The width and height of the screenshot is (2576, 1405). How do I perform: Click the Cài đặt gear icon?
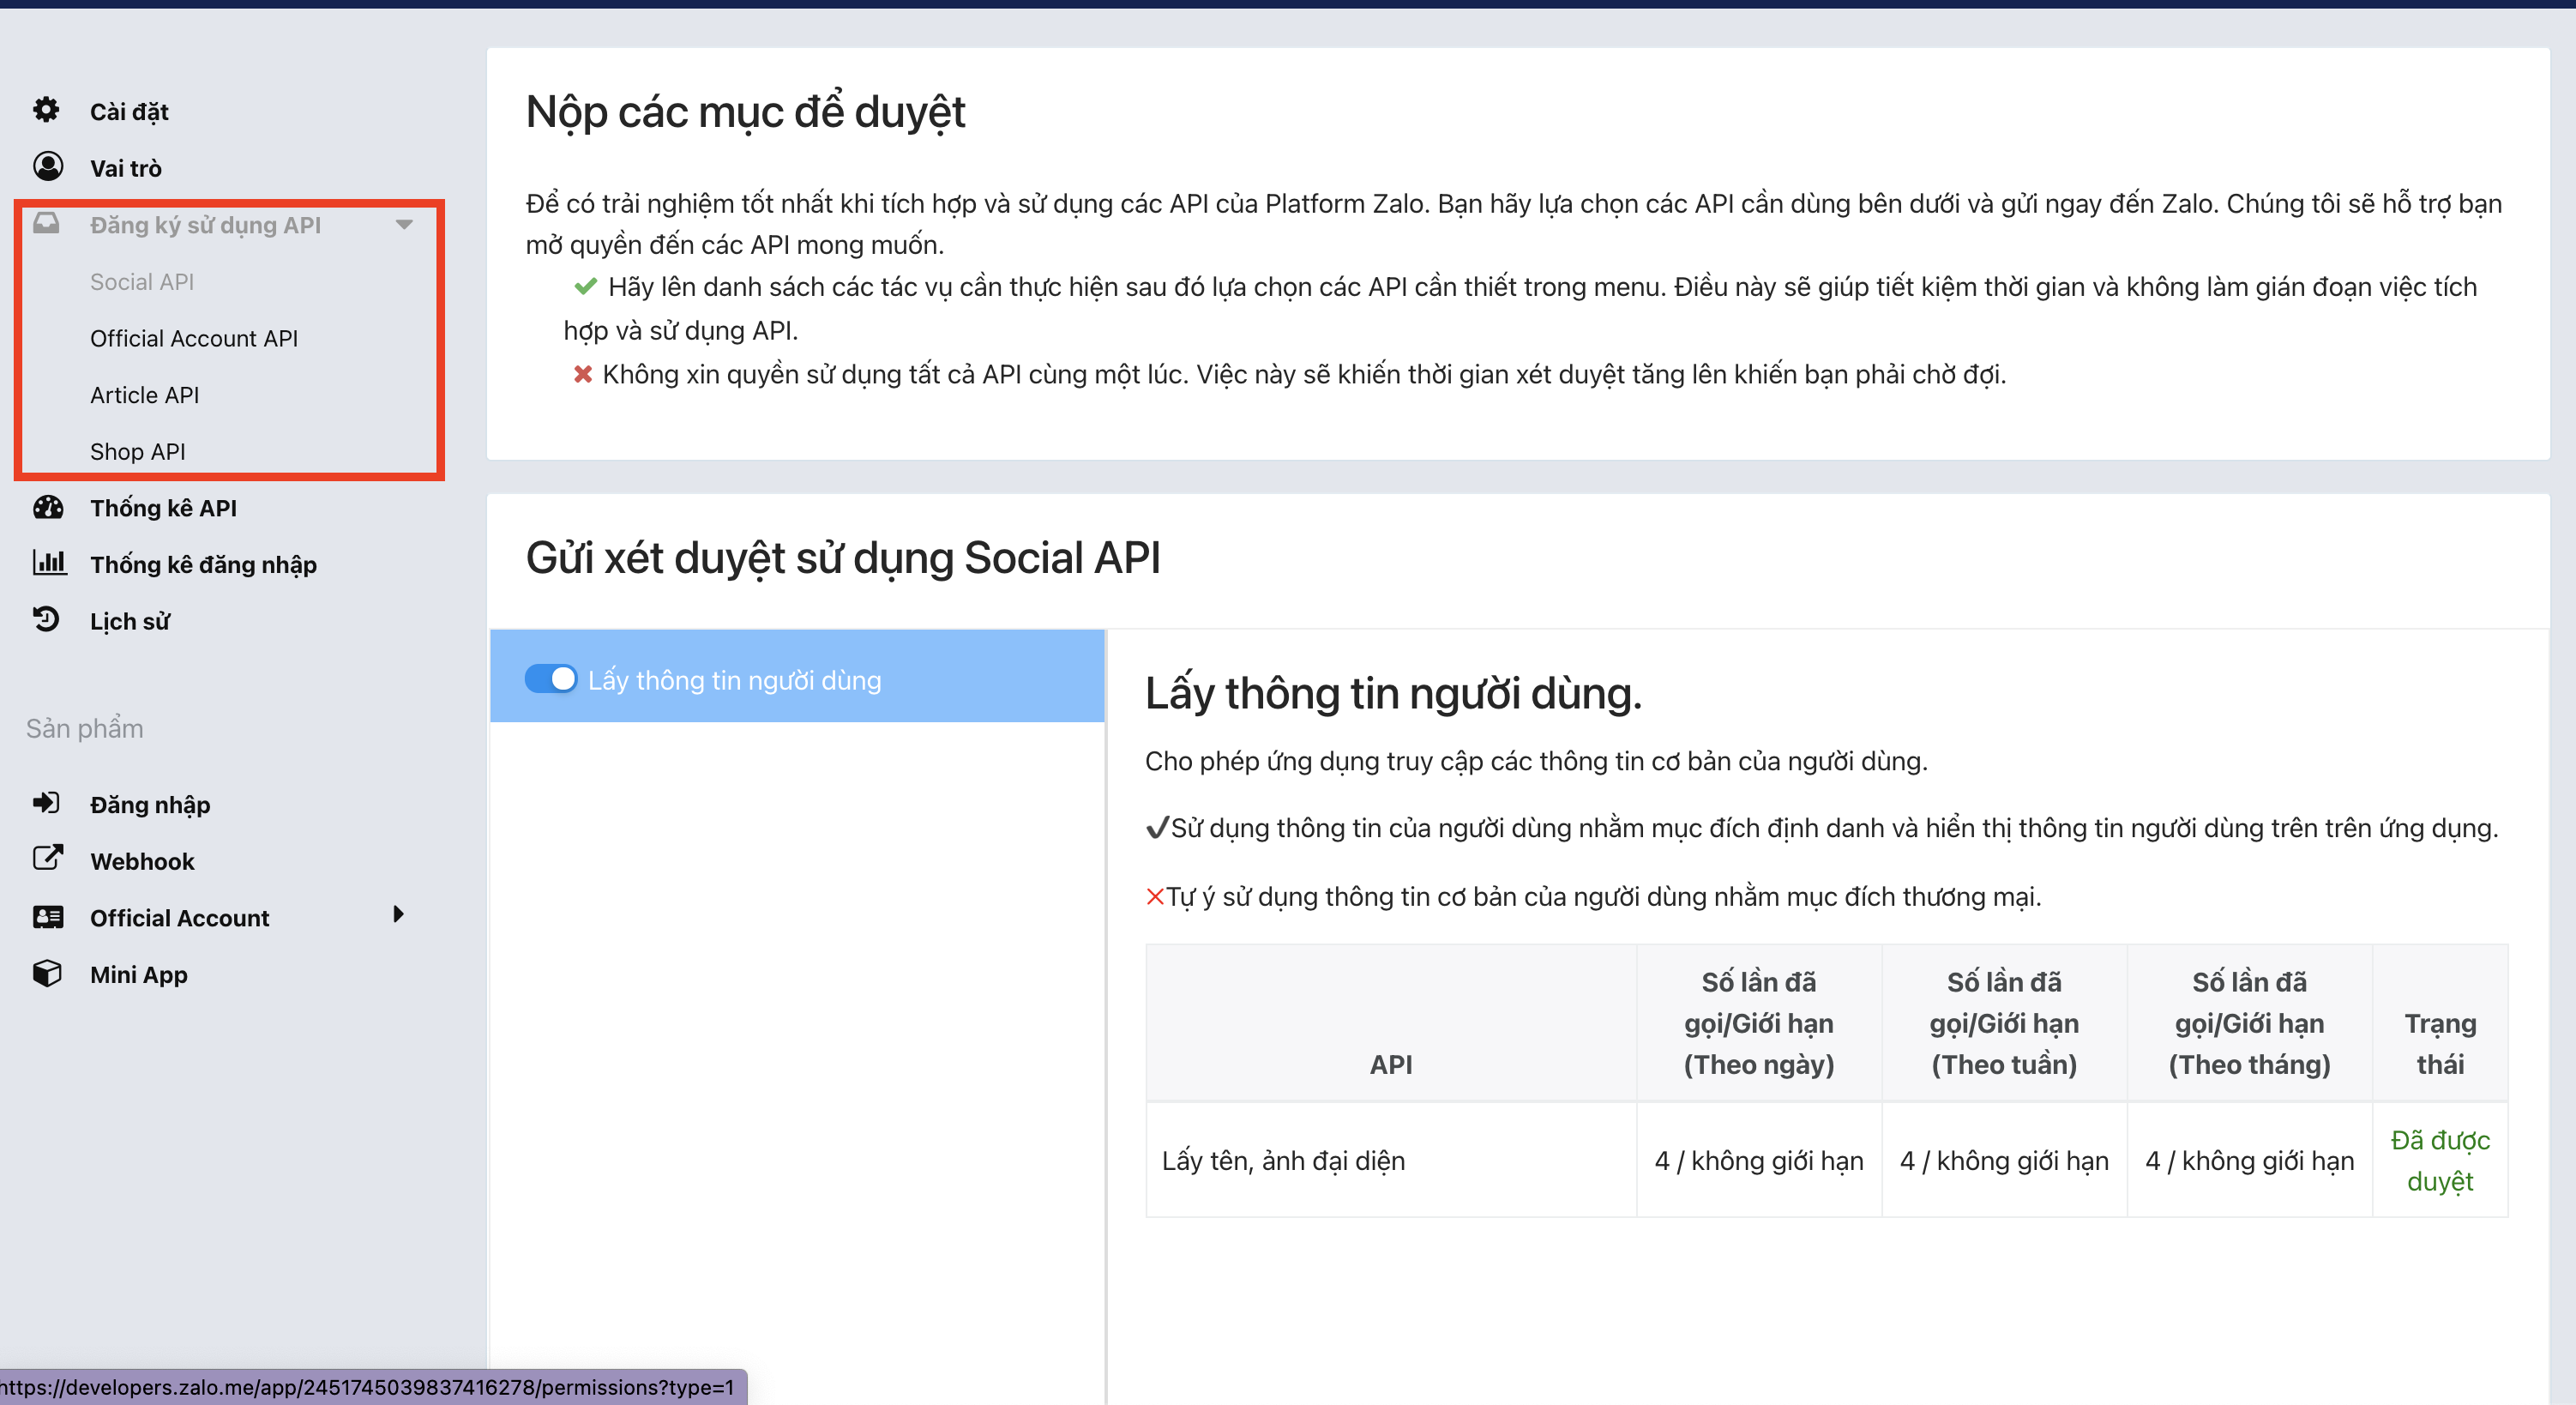tap(46, 110)
